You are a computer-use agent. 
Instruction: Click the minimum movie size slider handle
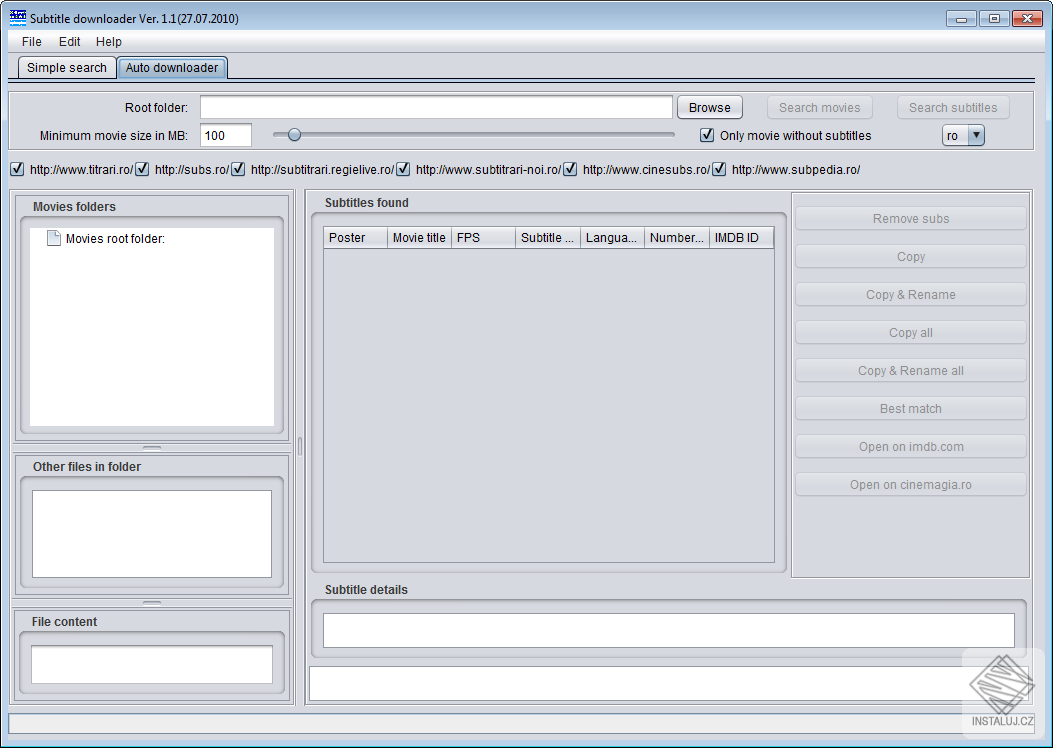click(294, 133)
